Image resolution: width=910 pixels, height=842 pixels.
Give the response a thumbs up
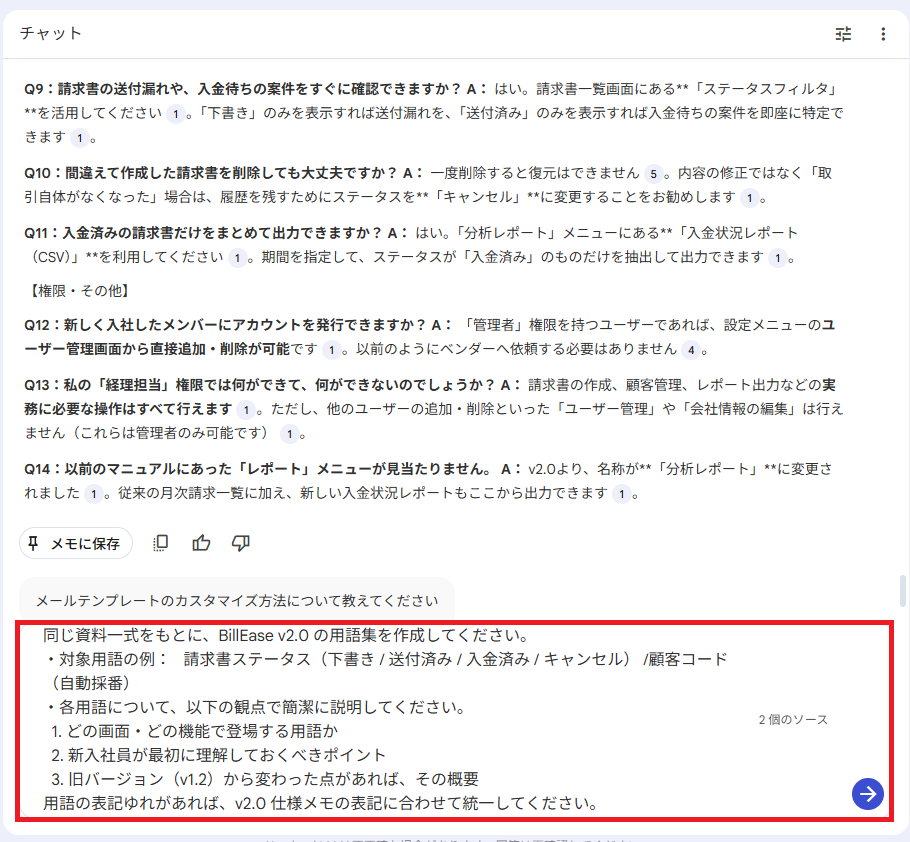coord(201,543)
